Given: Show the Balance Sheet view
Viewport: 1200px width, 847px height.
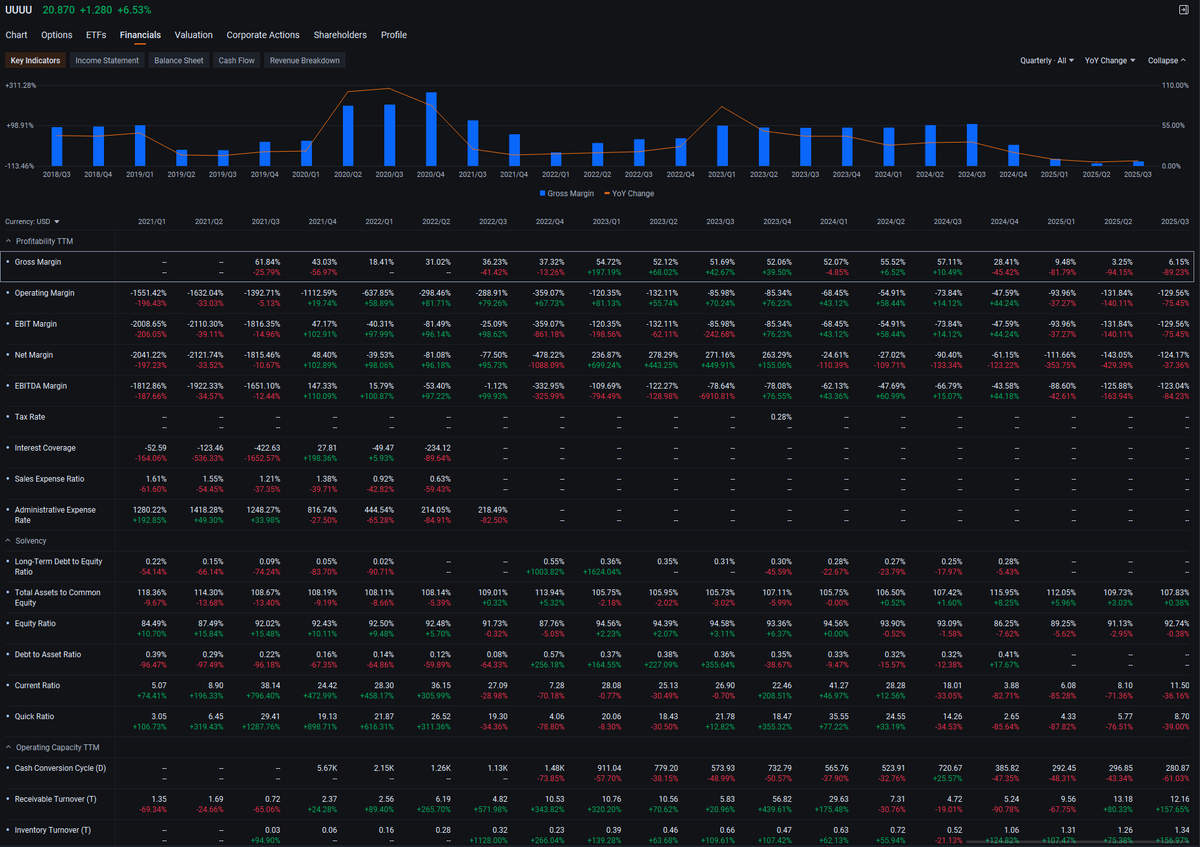Looking at the screenshot, I should [179, 60].
